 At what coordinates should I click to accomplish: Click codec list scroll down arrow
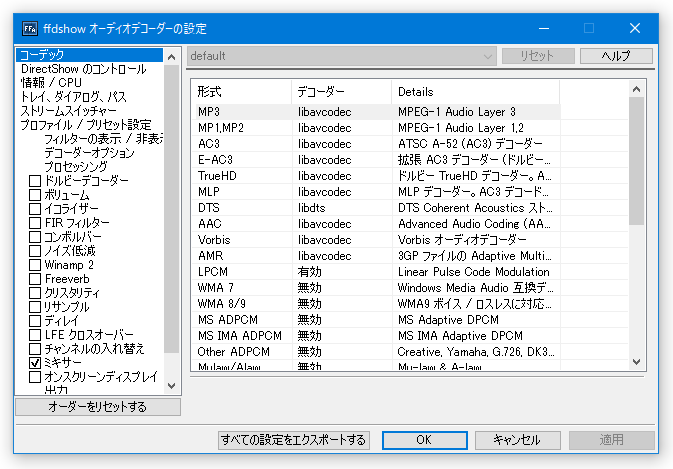637,362
